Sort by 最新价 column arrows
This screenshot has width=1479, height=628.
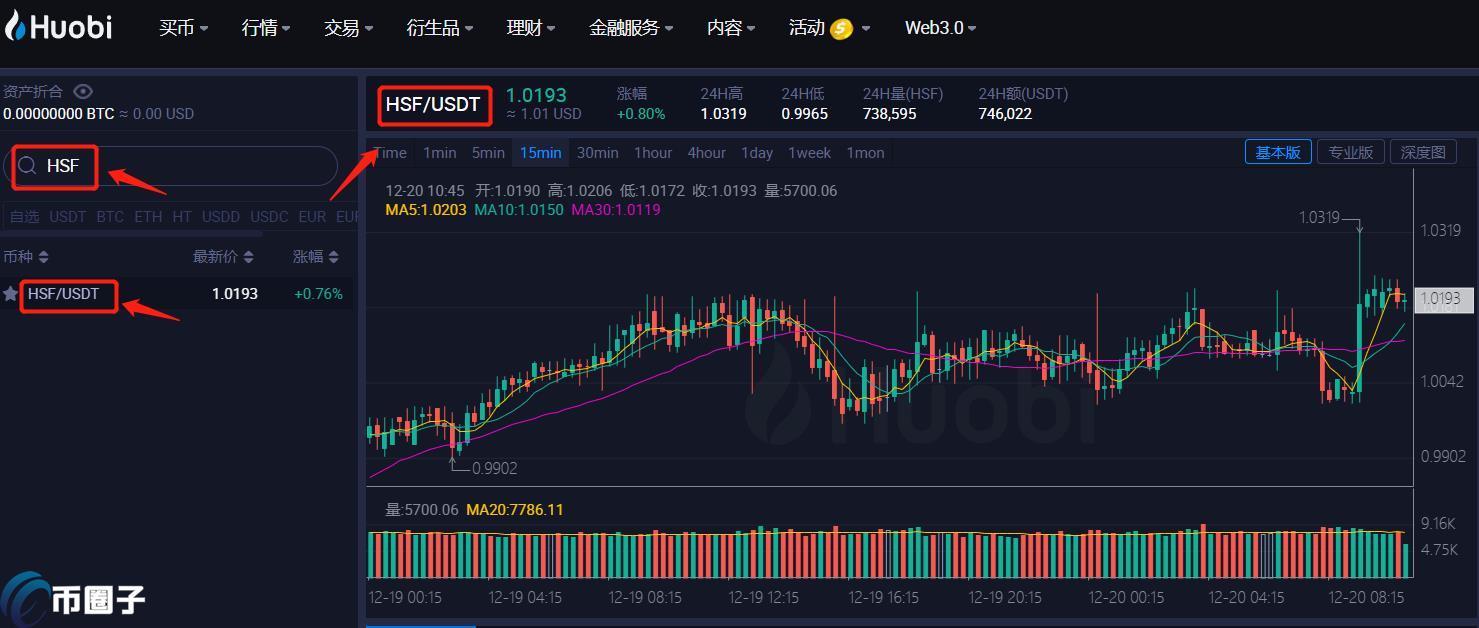[x=248, y=257]
